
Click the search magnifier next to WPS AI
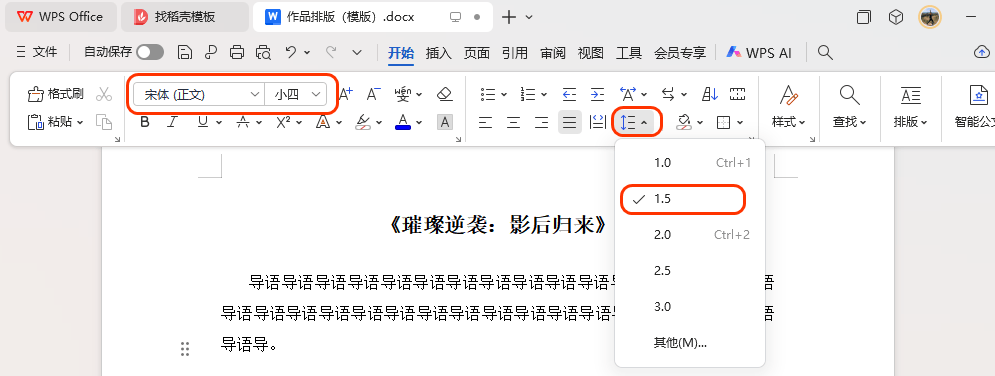825,52
